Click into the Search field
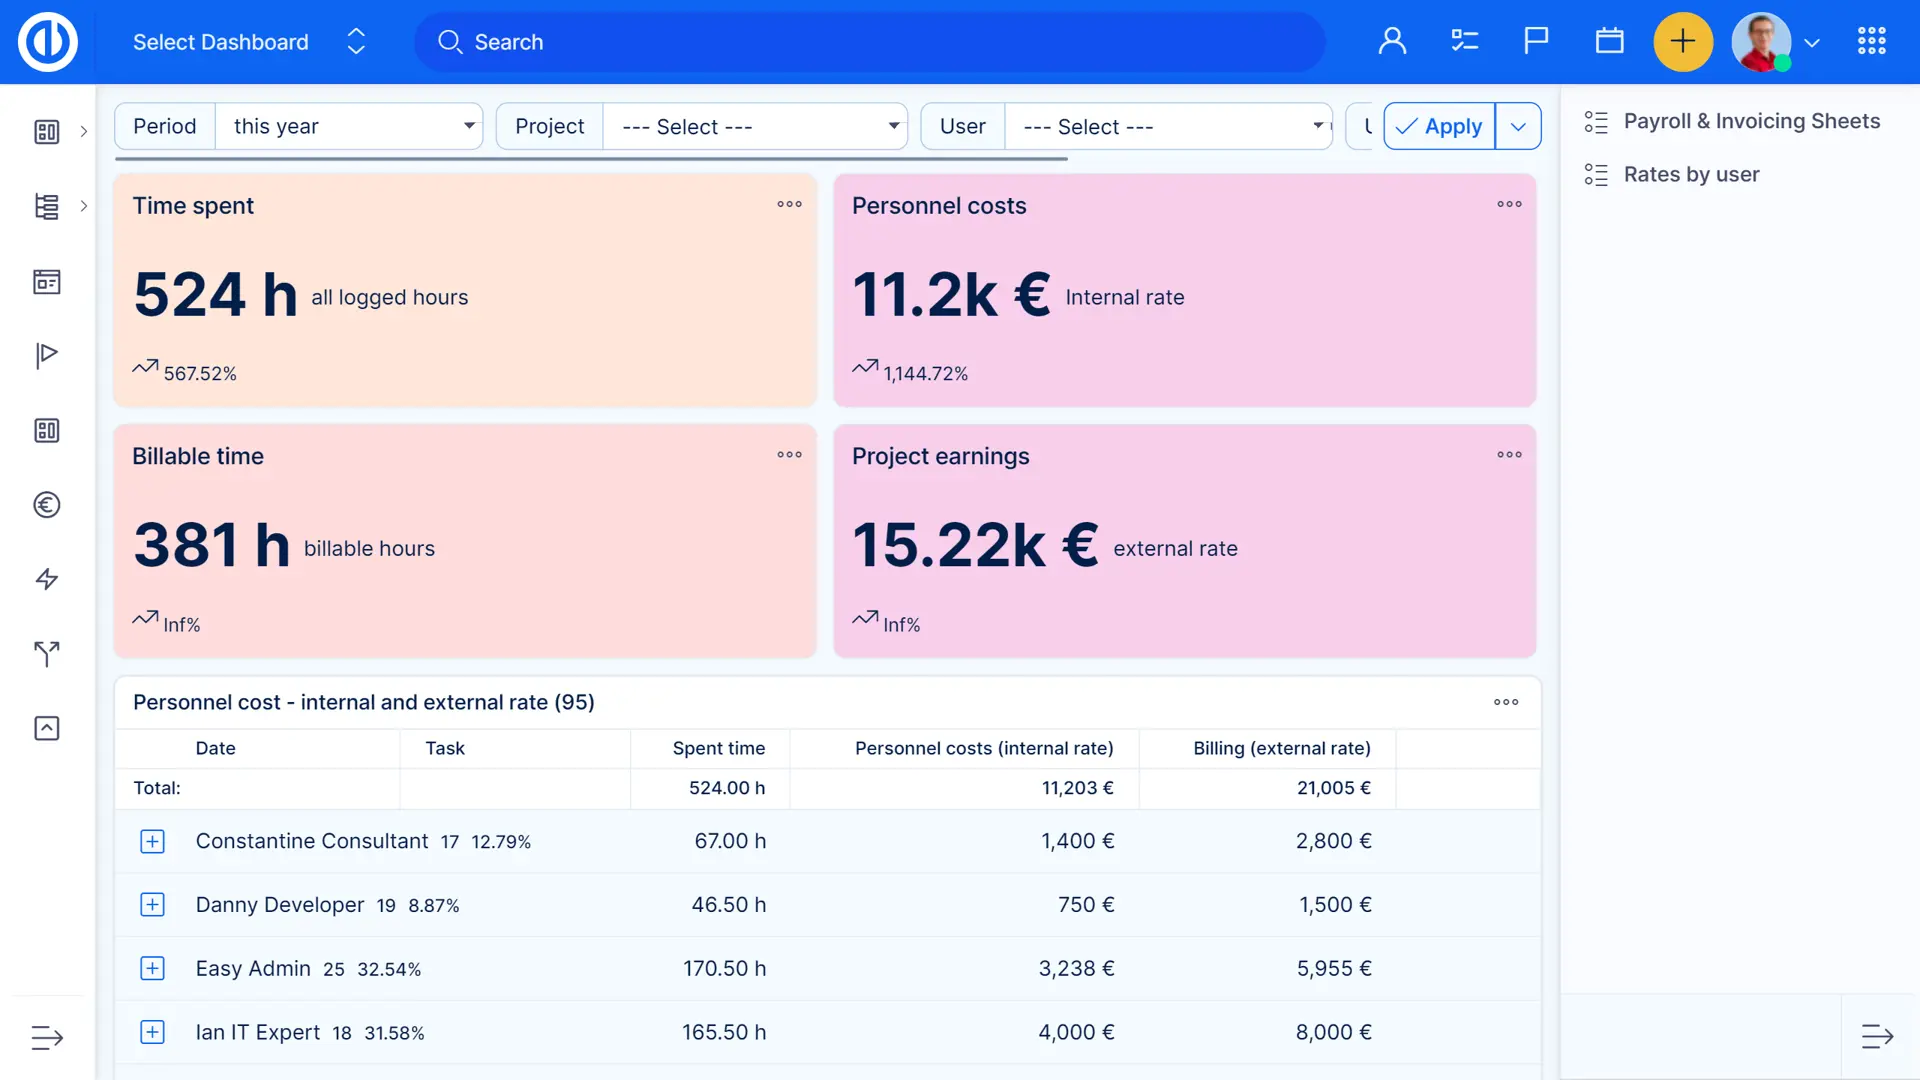 (x=870, y=42)
